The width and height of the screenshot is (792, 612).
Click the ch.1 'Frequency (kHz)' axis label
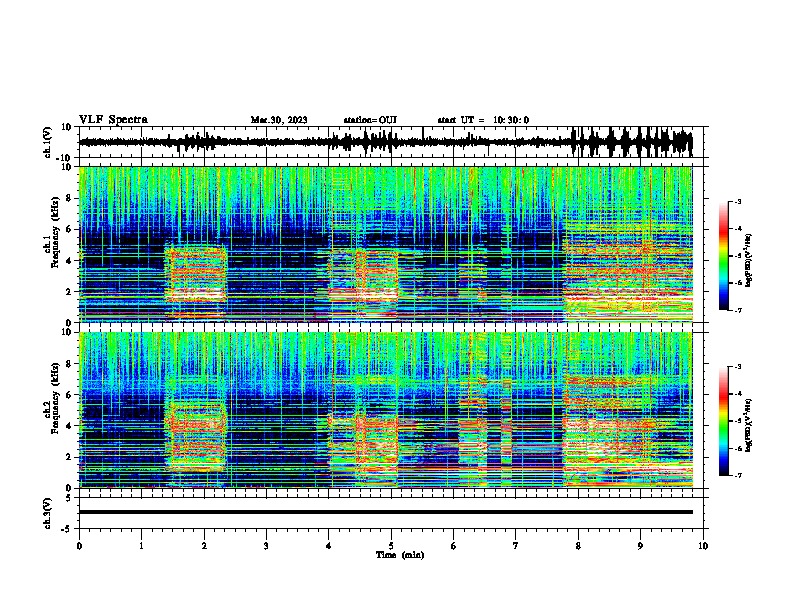coord(55,232)
